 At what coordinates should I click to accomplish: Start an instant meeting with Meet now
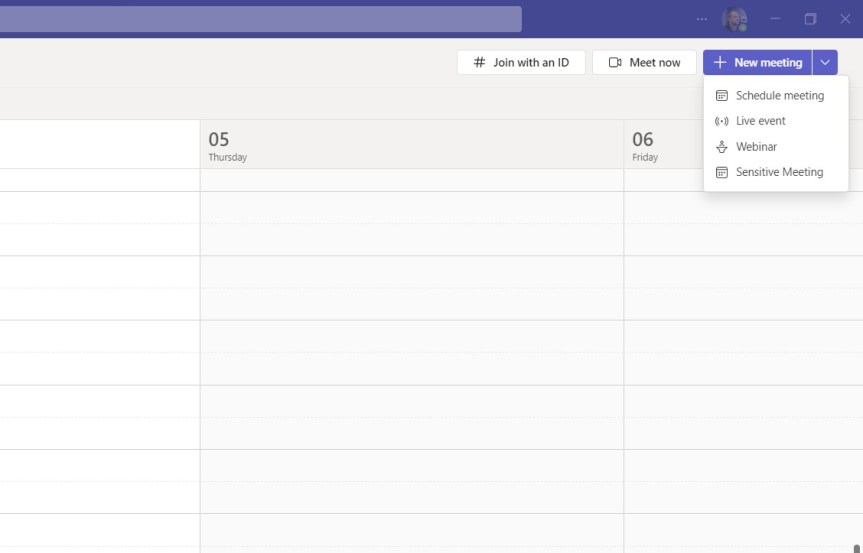click(644, 62)
